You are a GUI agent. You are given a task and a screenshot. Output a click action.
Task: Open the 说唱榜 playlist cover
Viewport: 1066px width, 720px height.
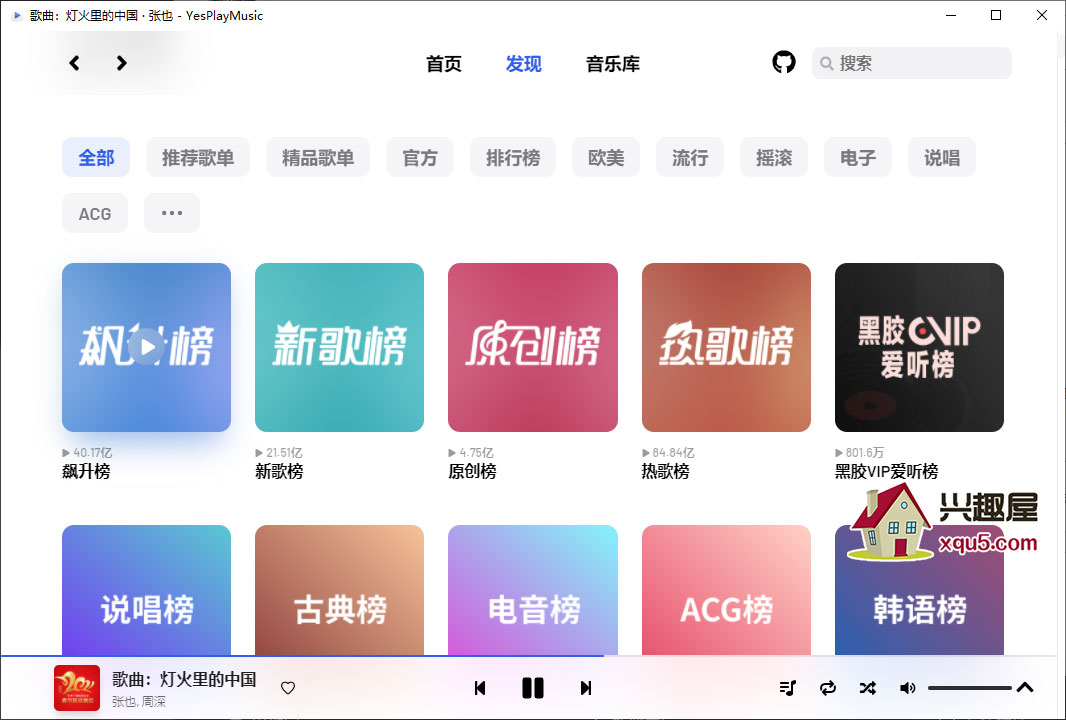click(x=146, y=590)
